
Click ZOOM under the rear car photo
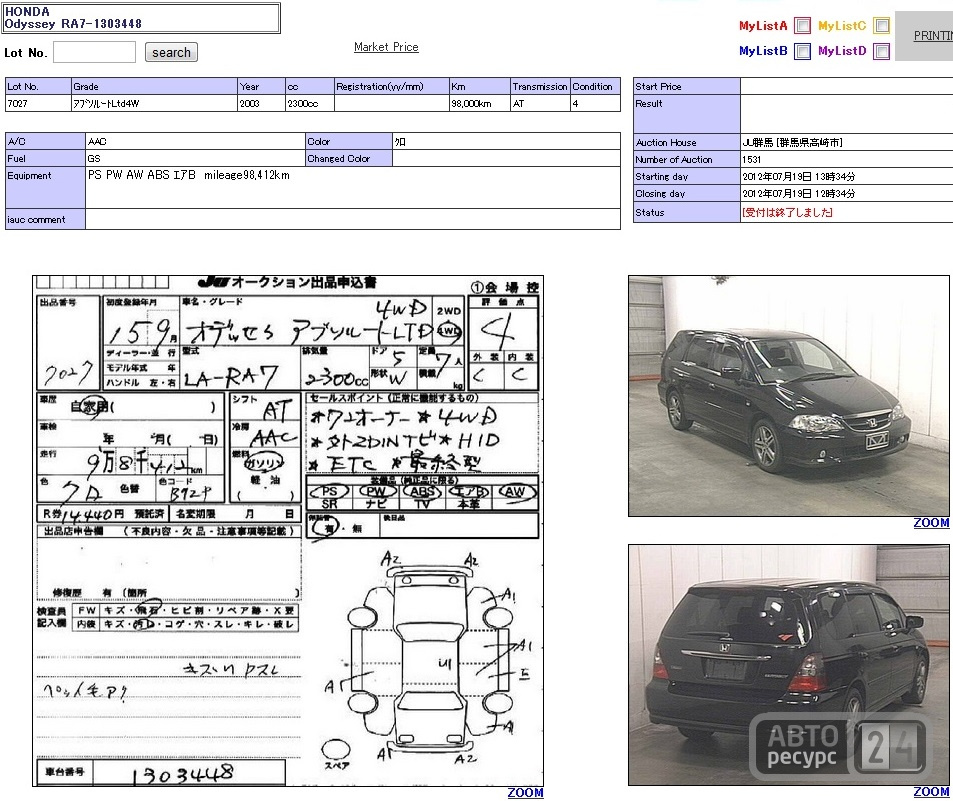point(931,791)
